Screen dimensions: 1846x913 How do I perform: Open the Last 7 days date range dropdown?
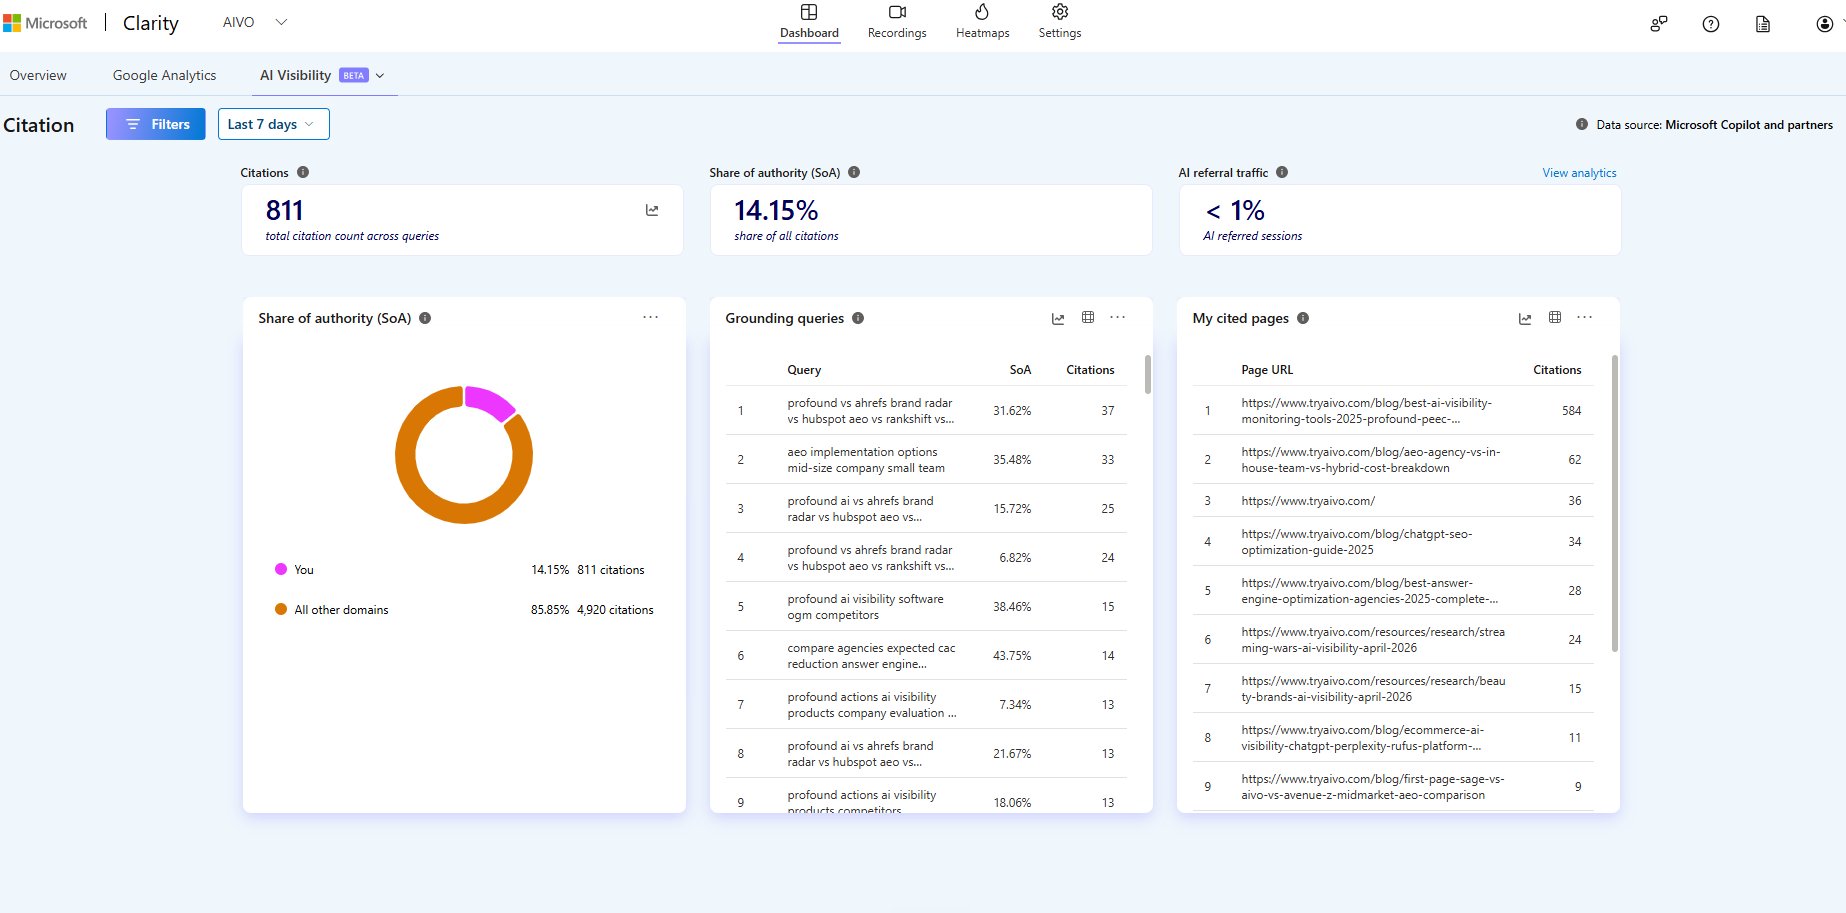click(273, 124)
